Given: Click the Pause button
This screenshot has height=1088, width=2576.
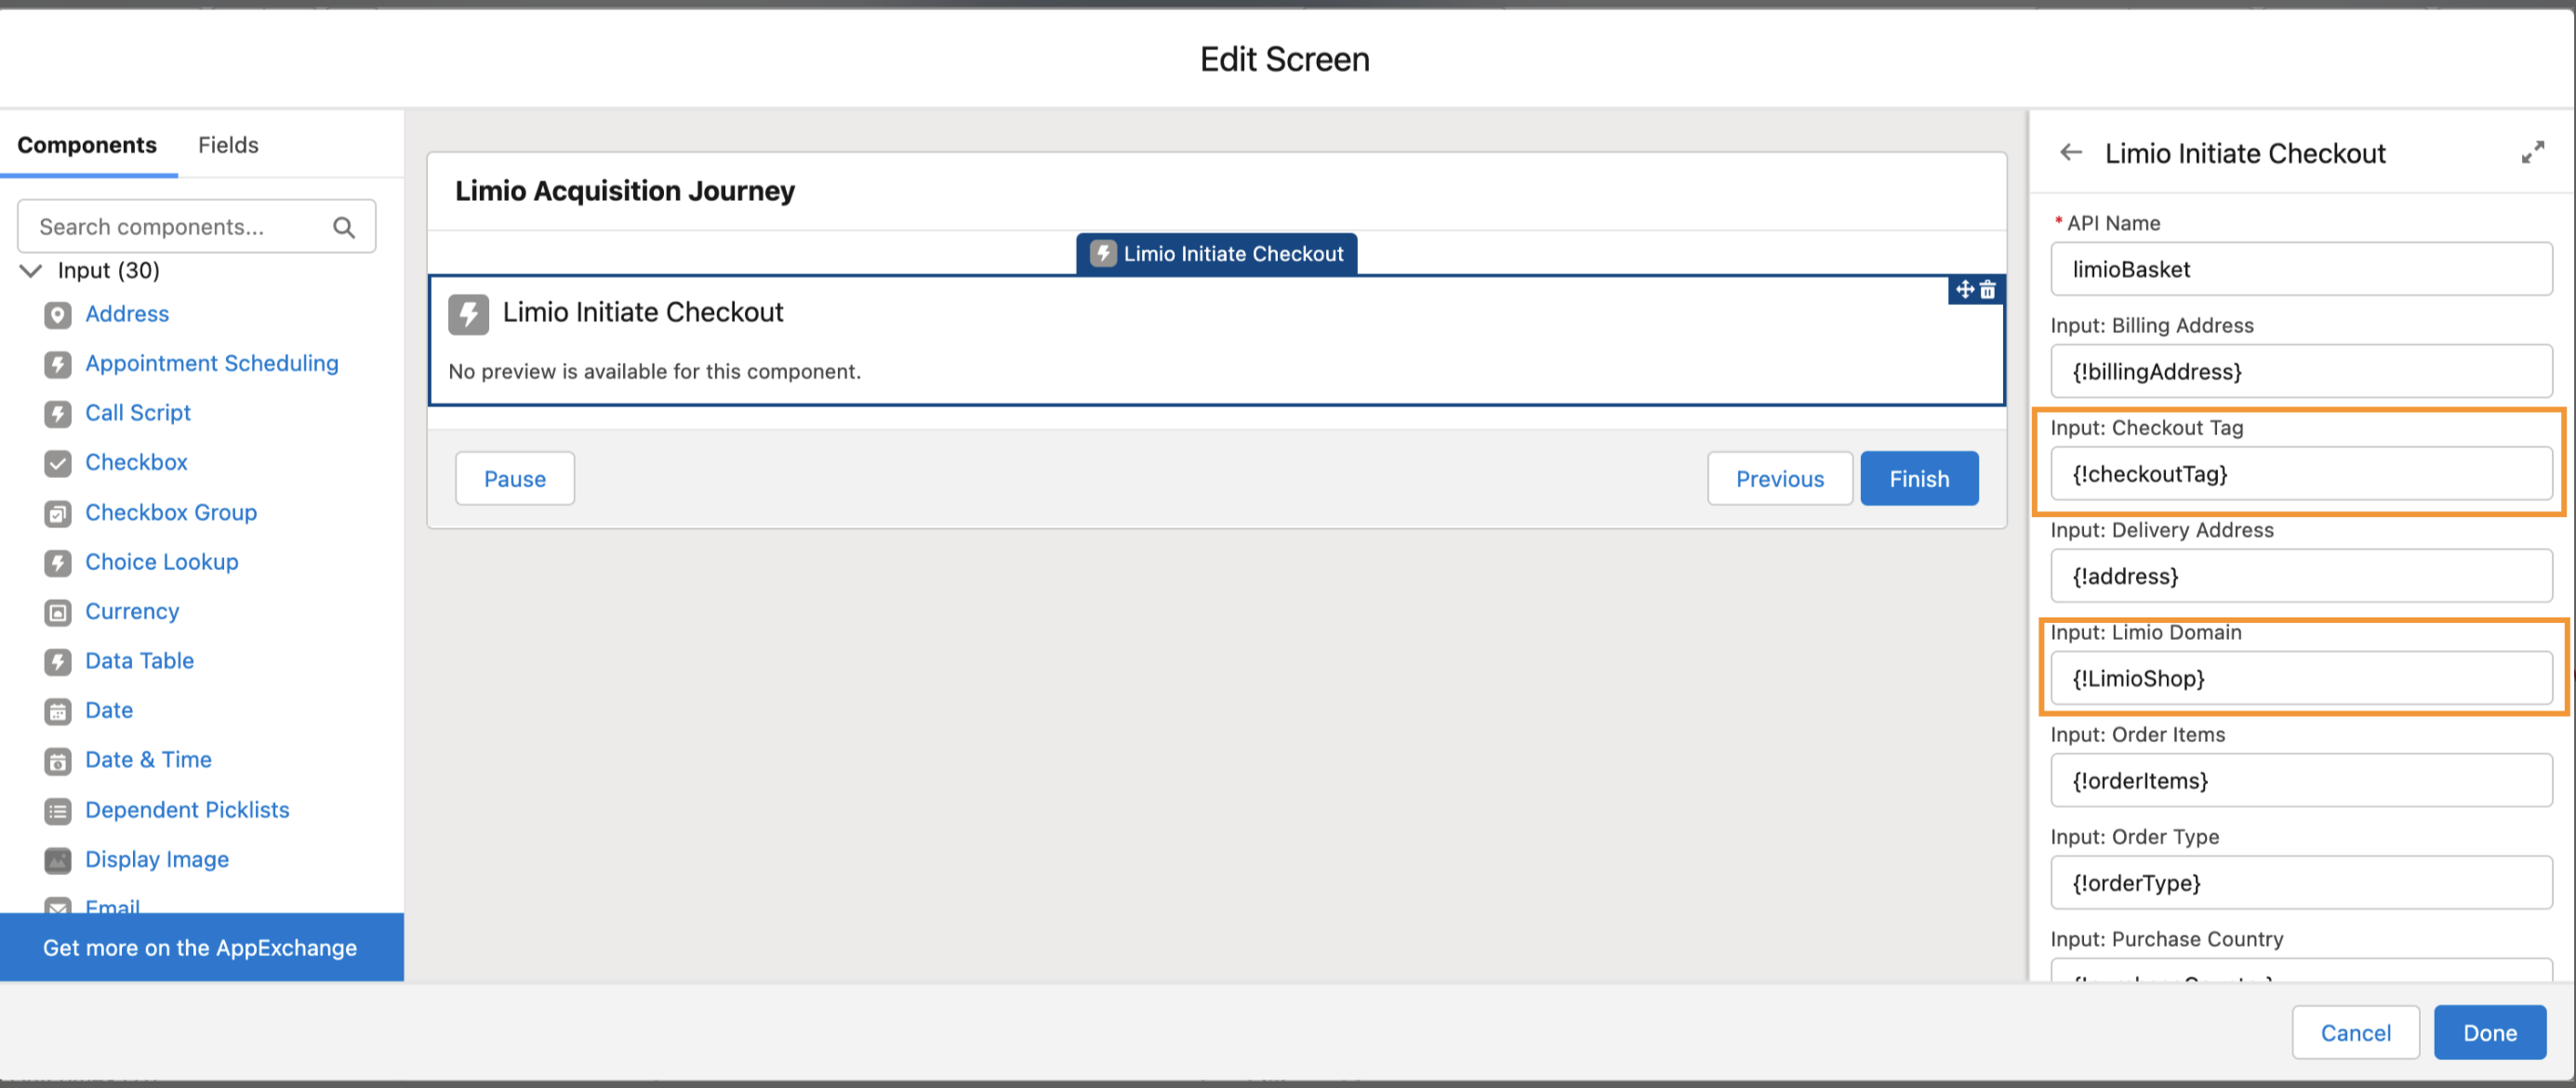Looking at the screenshot, I should tap(515, 479).
